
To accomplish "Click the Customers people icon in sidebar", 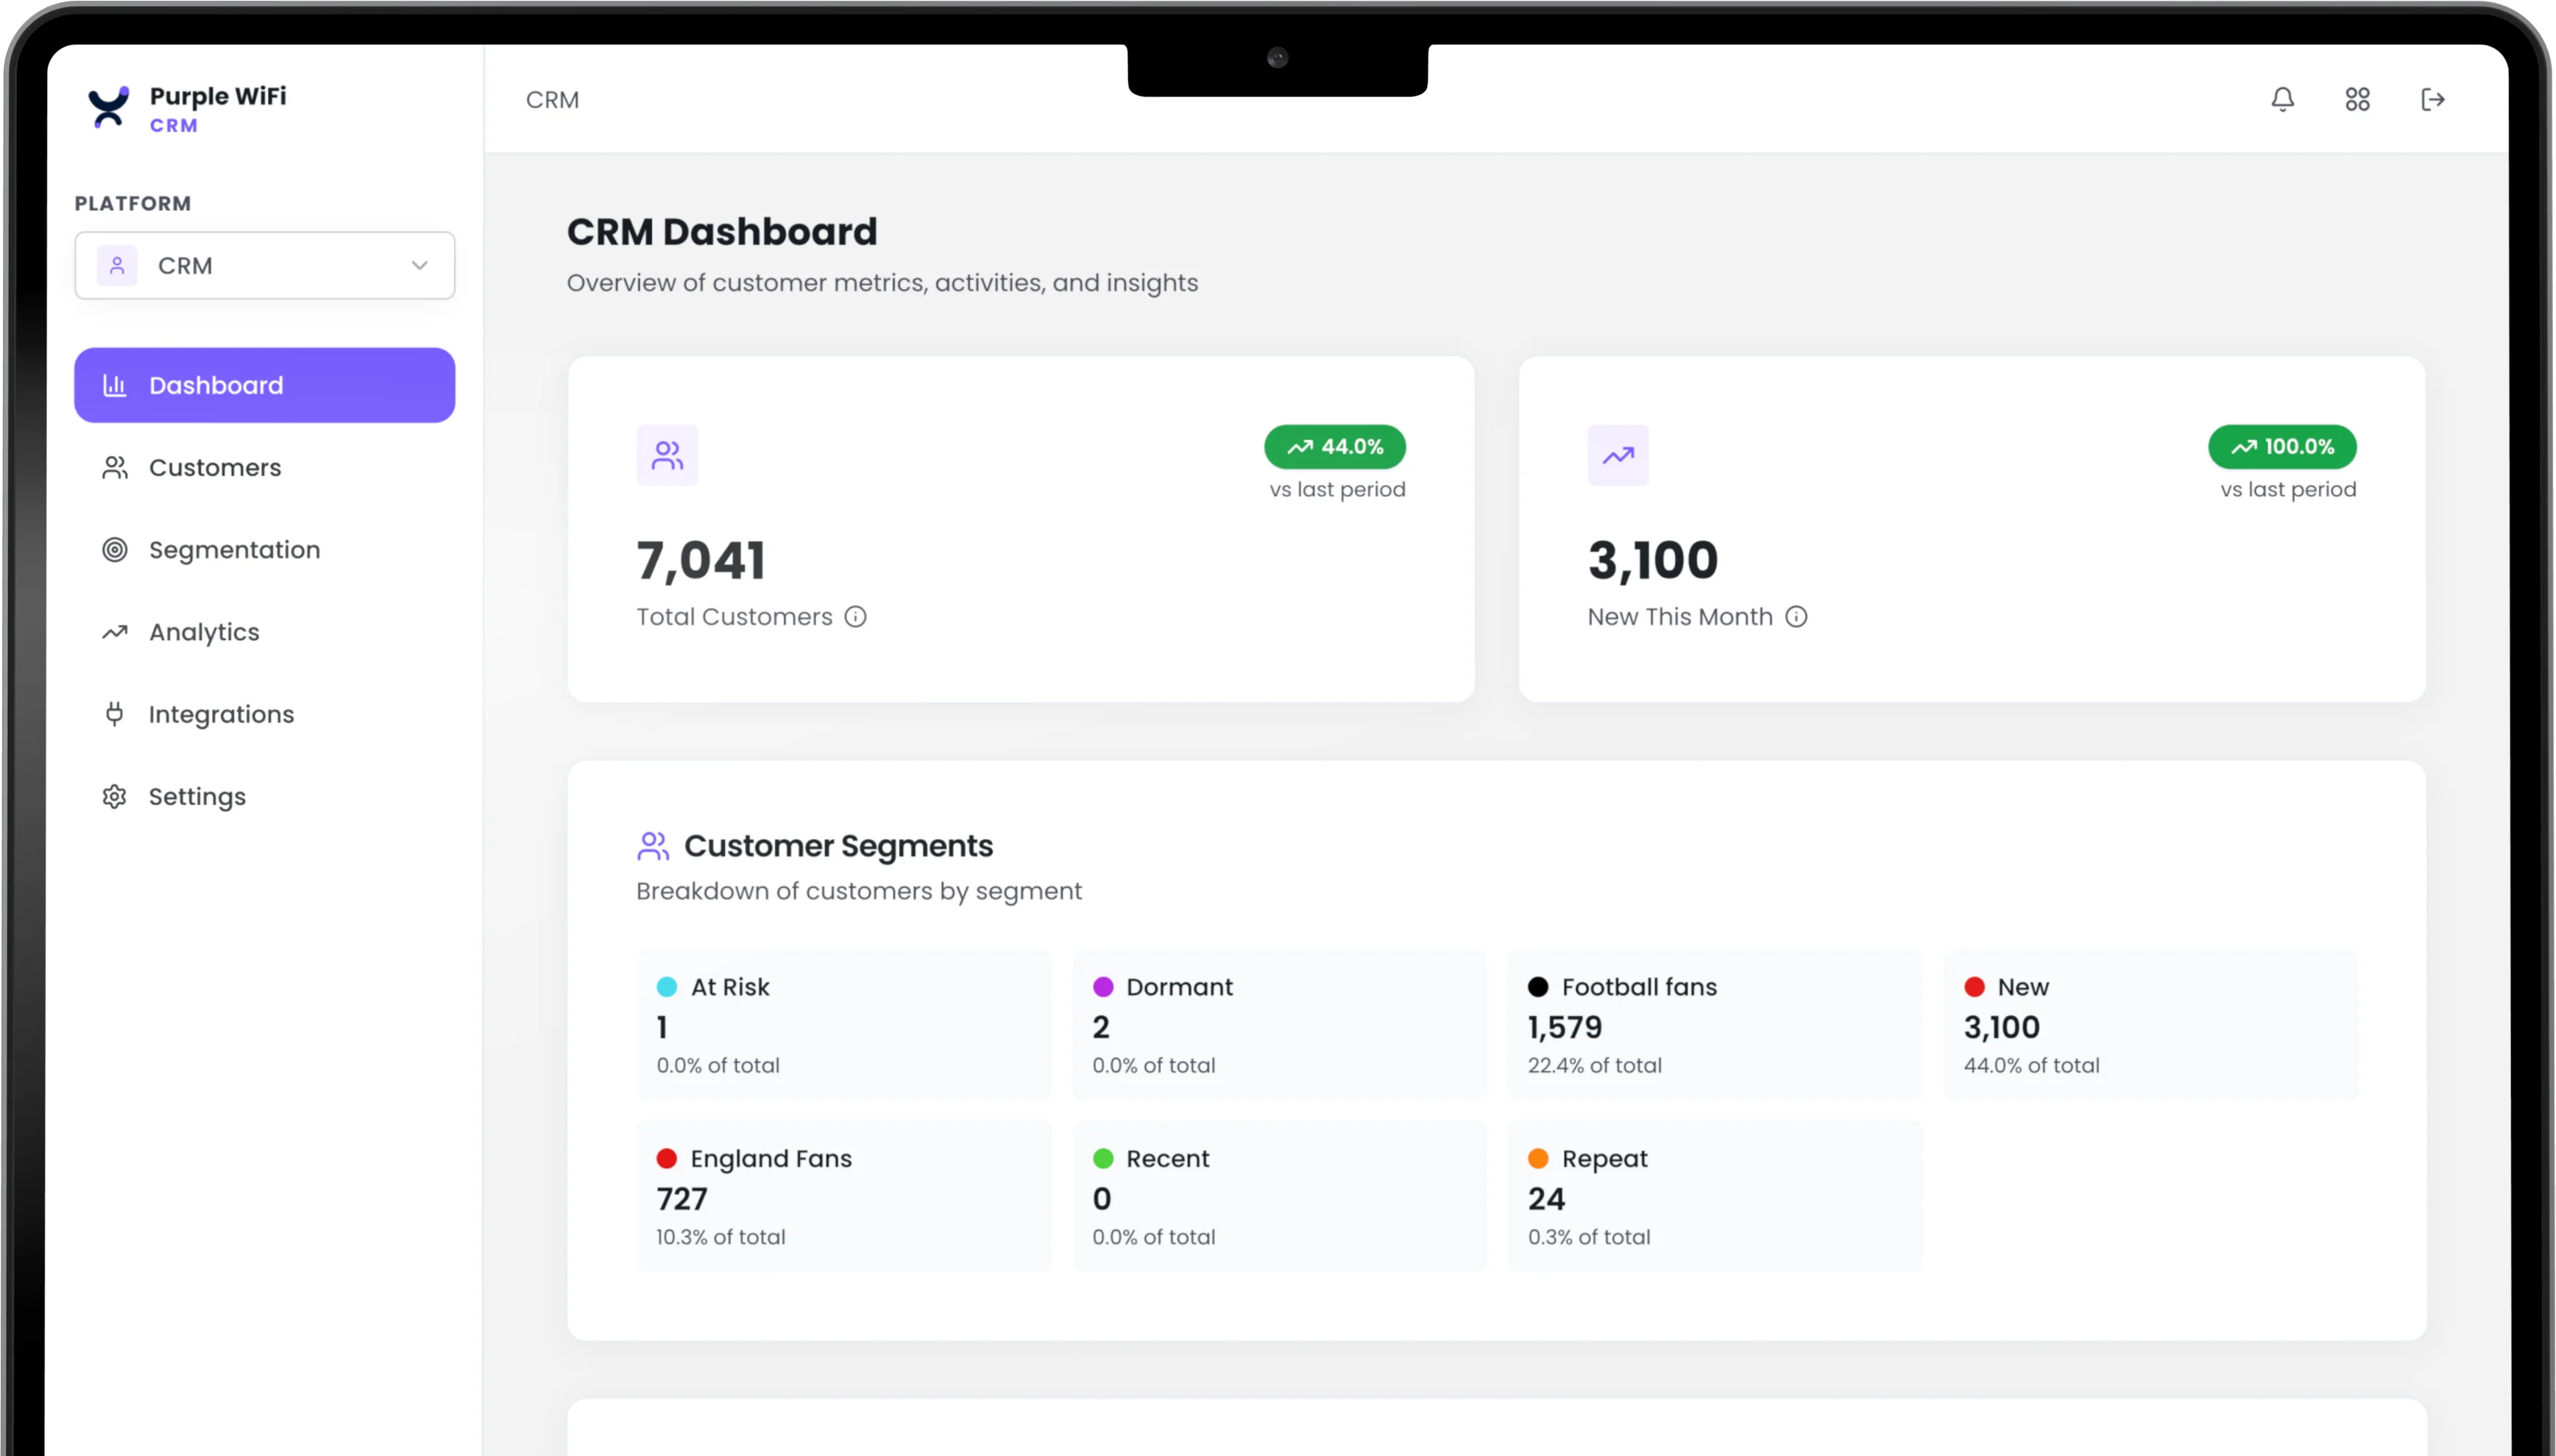I will (x=115, y=467).
